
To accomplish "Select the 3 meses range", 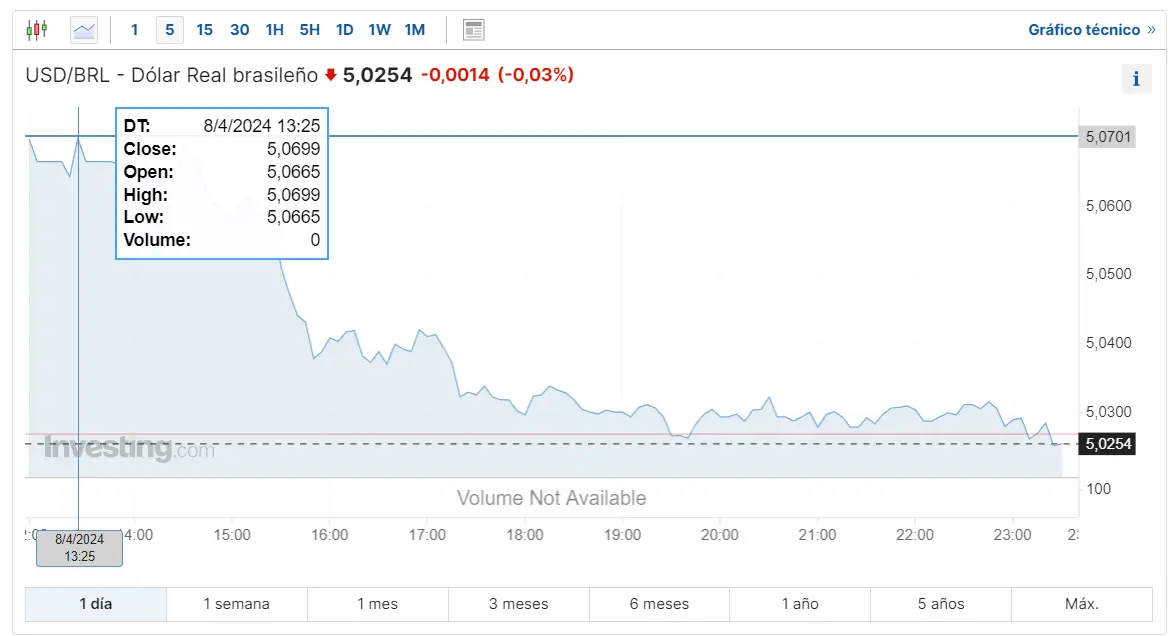I will click(x=519, y=604).
